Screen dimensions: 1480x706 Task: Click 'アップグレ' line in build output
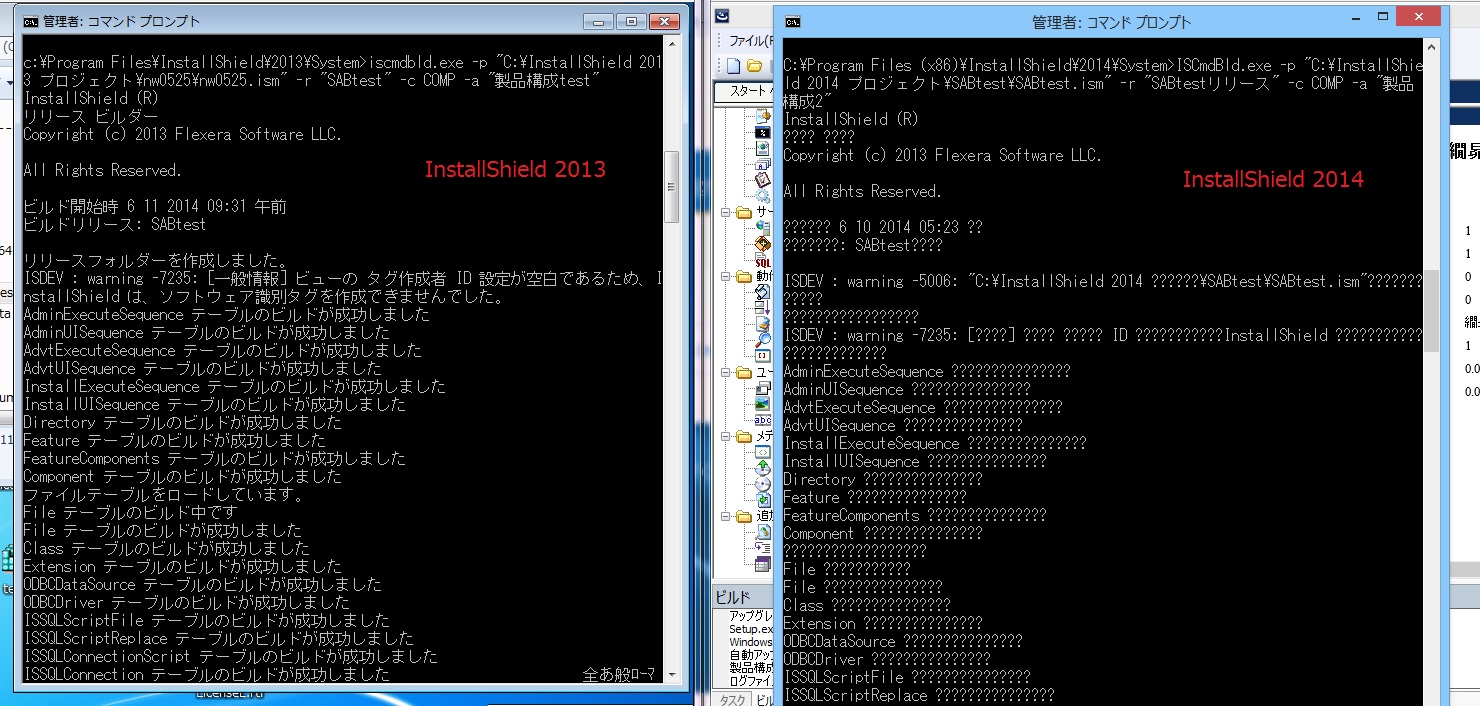[x=750, y=616]
